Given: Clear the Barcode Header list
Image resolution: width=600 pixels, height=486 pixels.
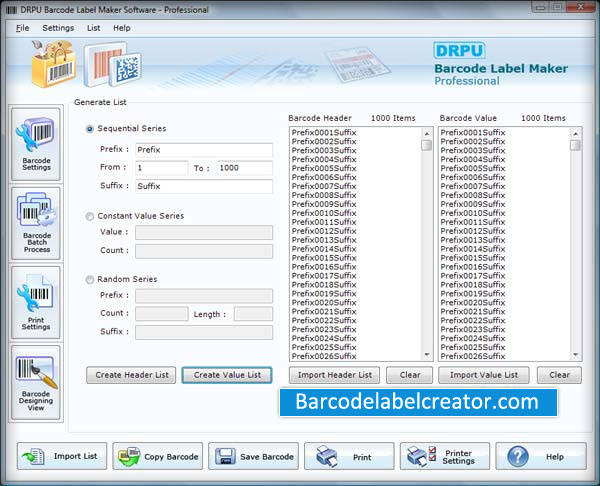Looking at the screenshot, I should [x=410, y=375].
